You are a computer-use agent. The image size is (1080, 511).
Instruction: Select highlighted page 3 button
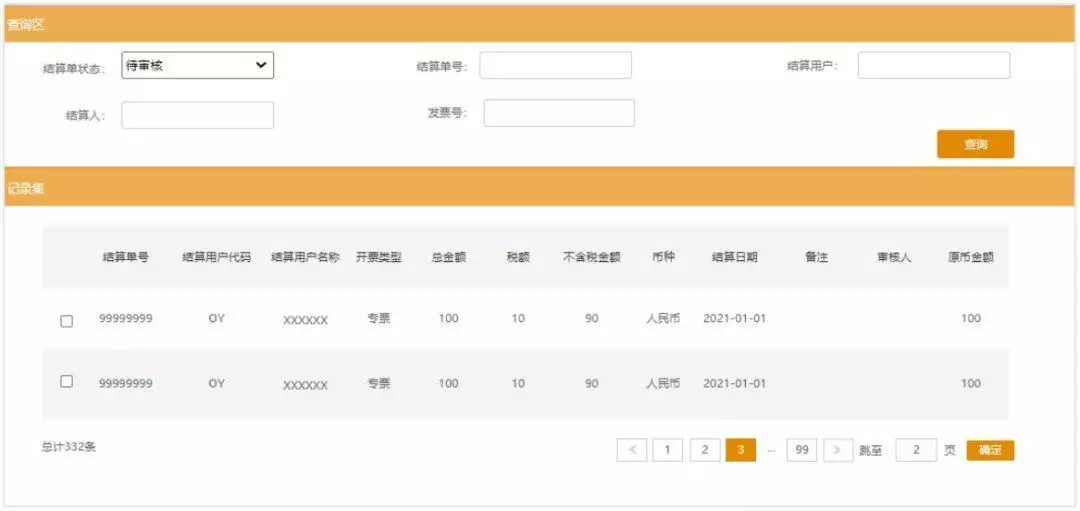tap(740, 450)
